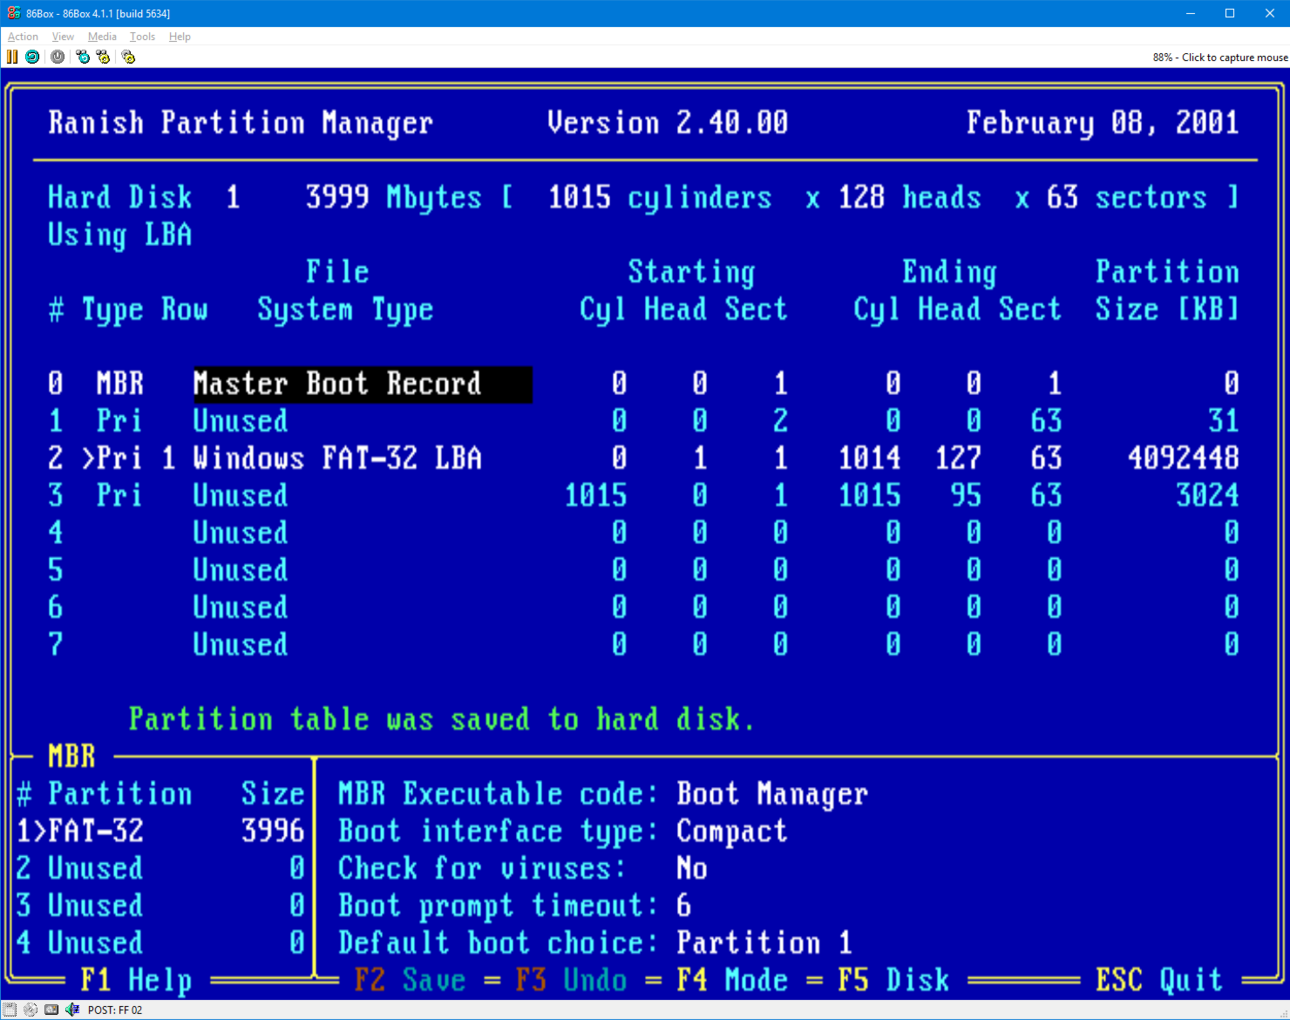Click "Unused" in partition row 6
This screenshot has width=1290, height=1020.
241,607
